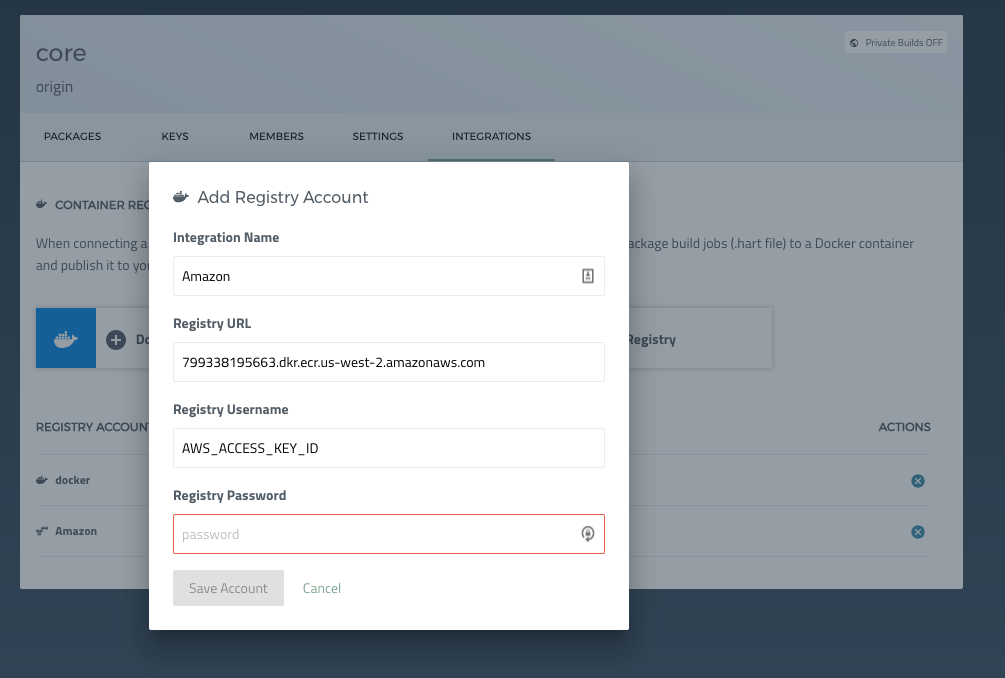Click the Amazon ECR icon next to Amazon account
1005x678 pixels.
tap(42, 530)
